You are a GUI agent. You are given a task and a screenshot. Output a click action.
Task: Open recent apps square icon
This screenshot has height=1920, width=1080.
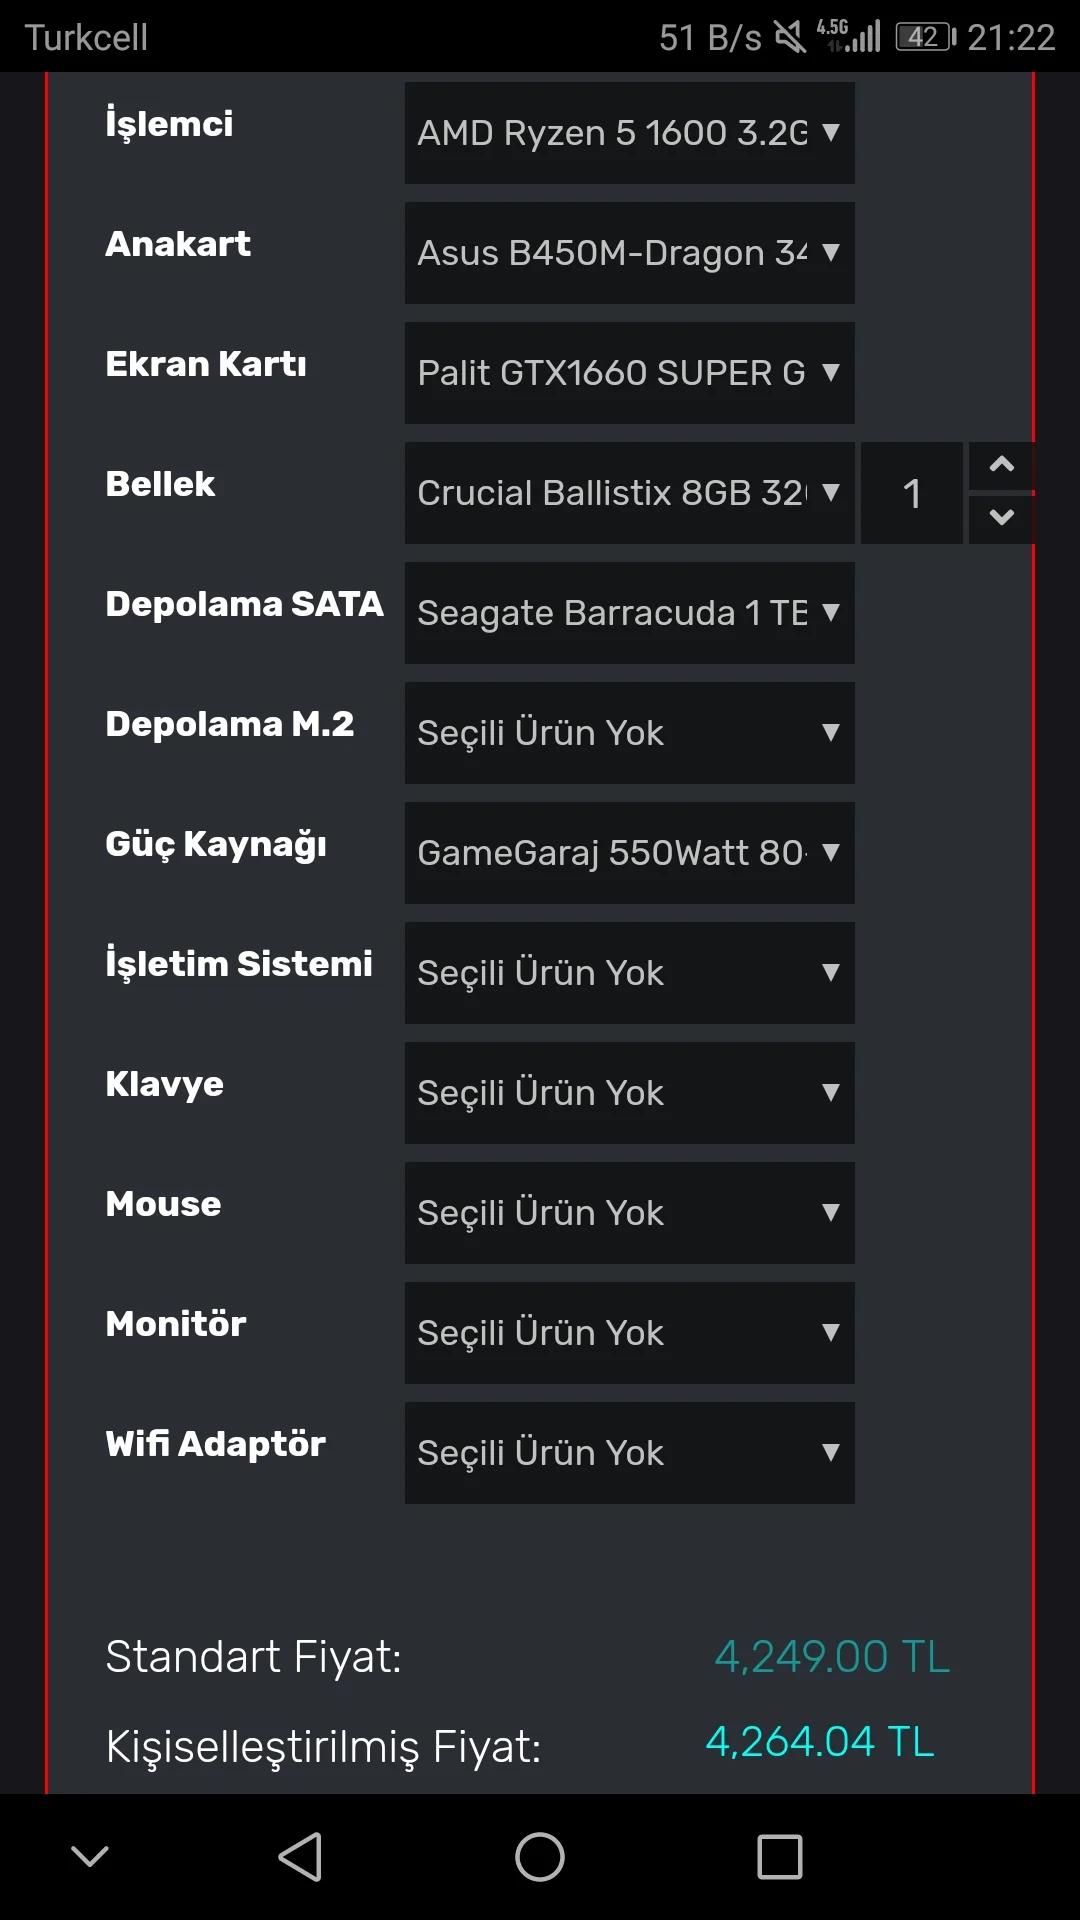780,1857
